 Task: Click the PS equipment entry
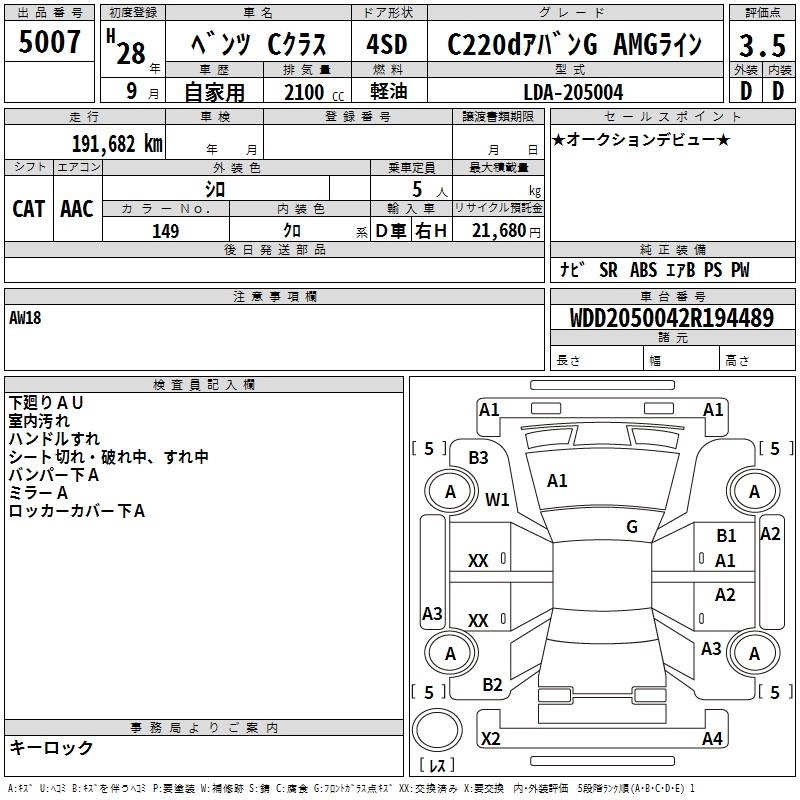tap(713, 270)
